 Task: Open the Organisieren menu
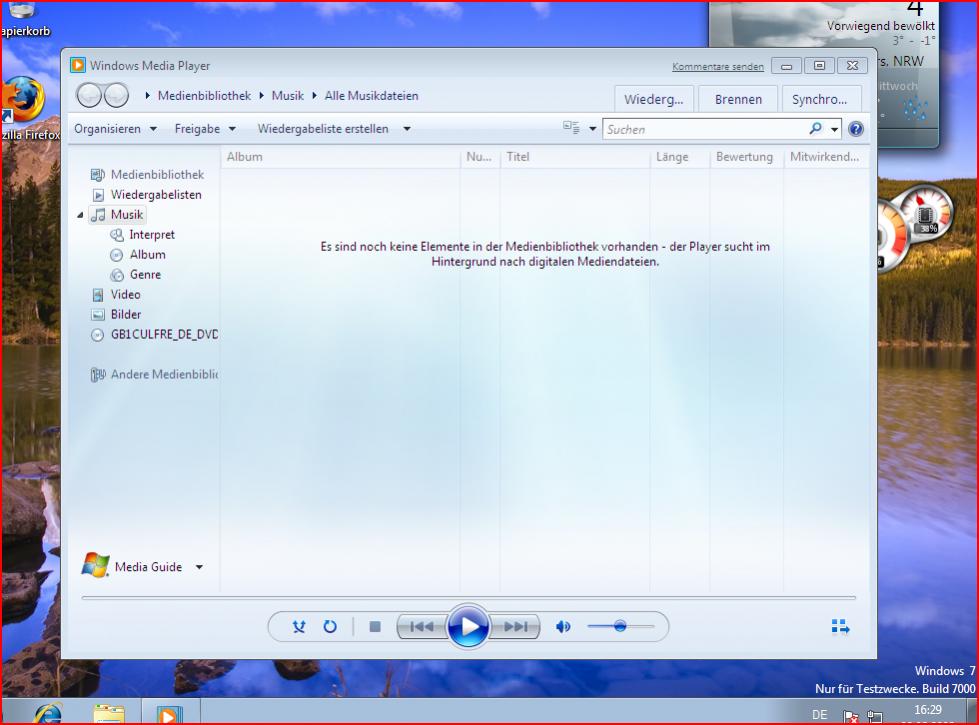(x=115, y=129)
